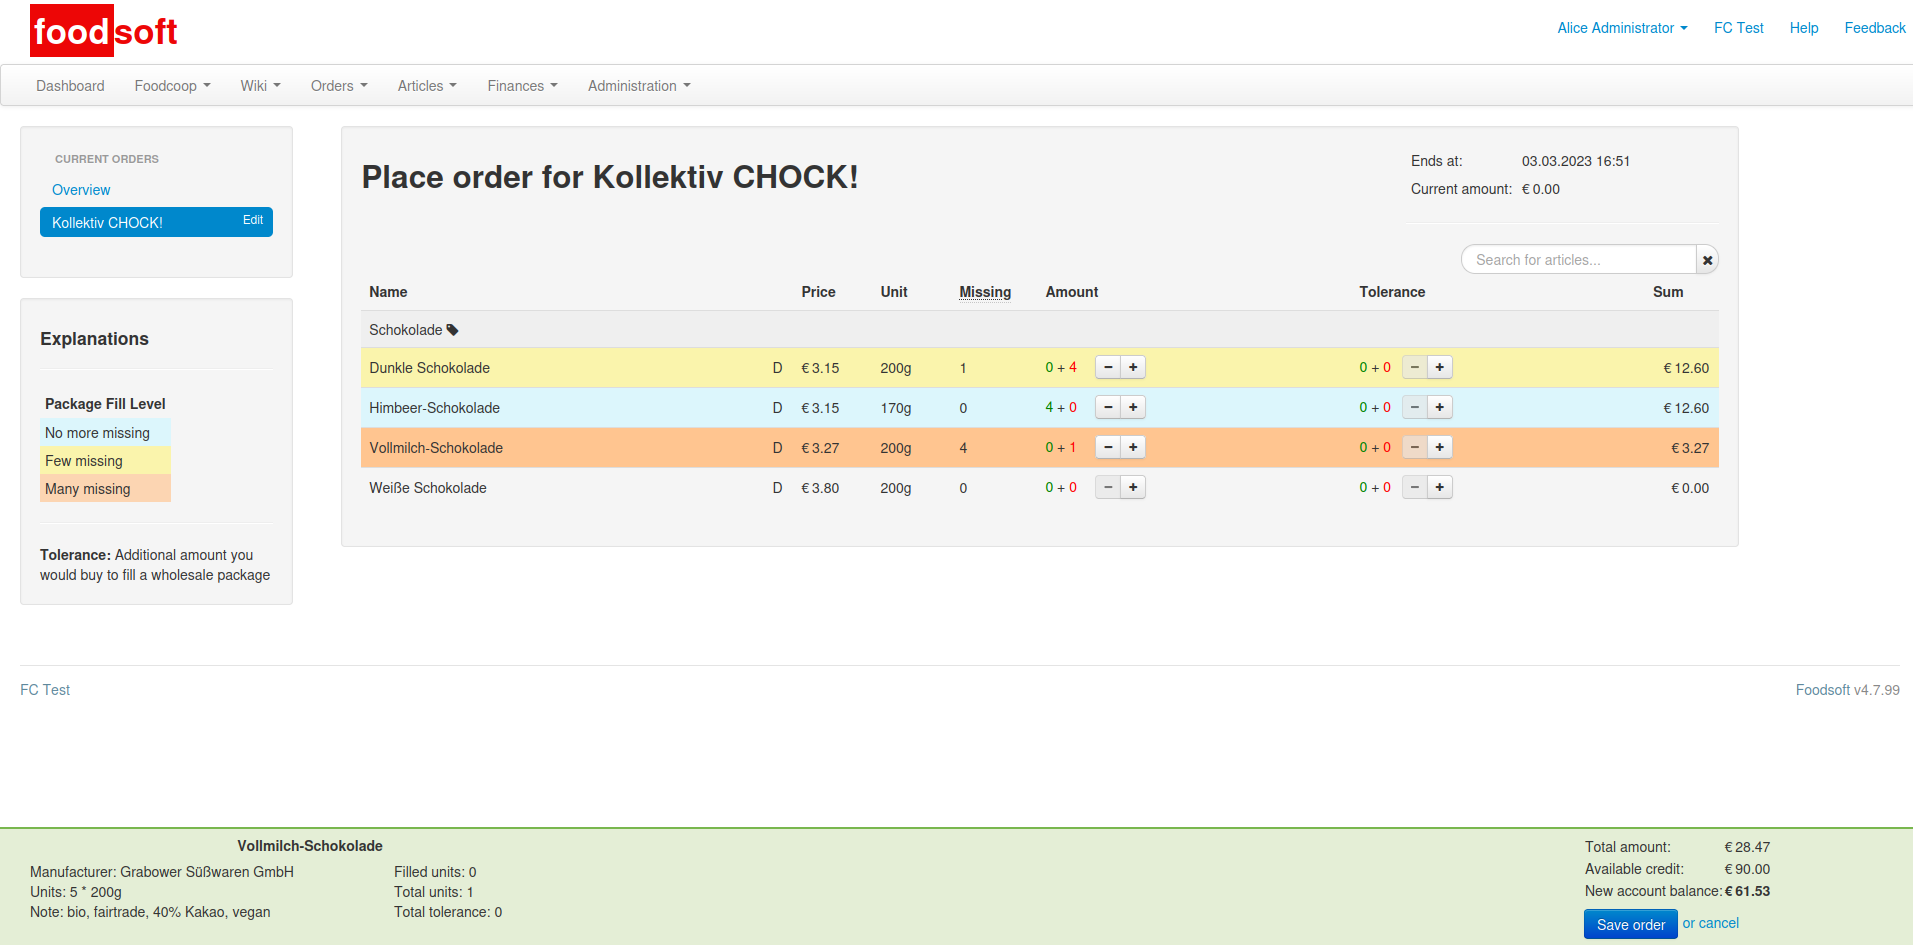Increase amount of Dunkle Schokolade
Image resolution: width=1913 pixels, height=945 pixels.
pos(1133,368)
